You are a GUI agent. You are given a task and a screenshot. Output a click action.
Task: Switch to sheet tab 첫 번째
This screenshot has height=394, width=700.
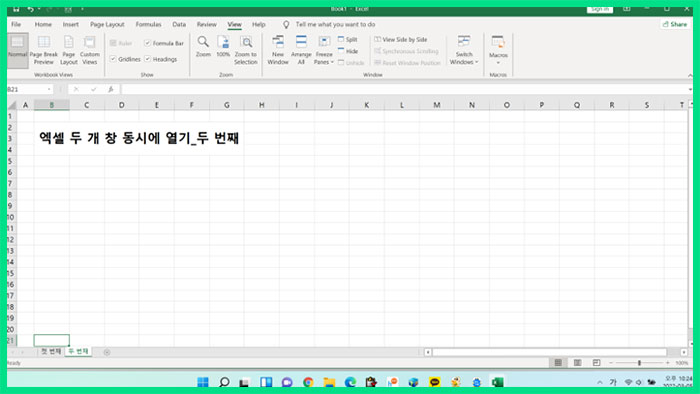(51, 352)
